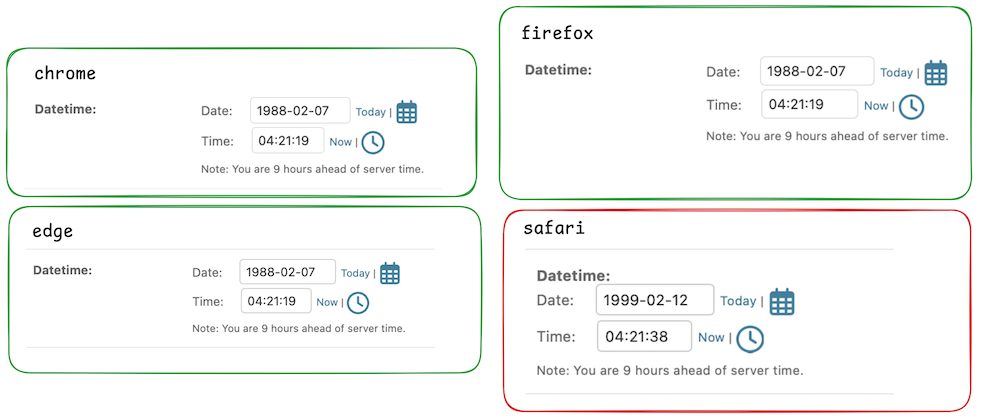
Task: Open the calendar icon in the edge panel
Action: 390,273
